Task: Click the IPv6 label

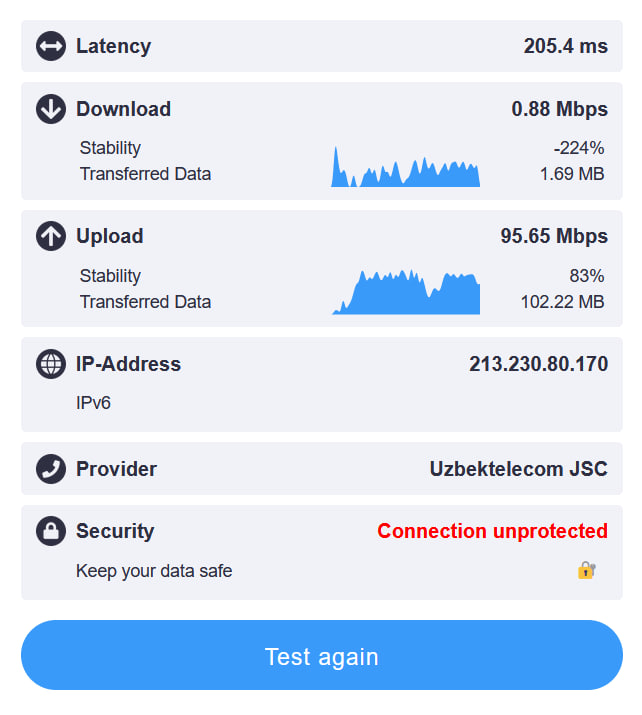Action: point(94,403)
